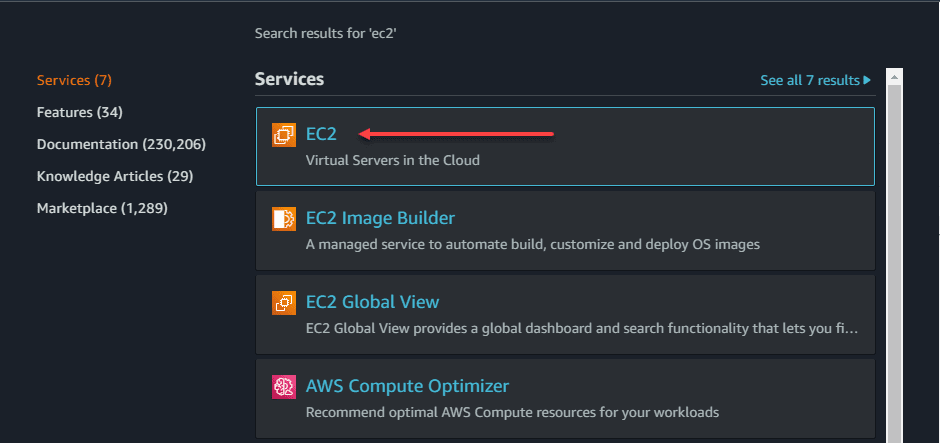Open the EC2 Image Builder link
Viewport: 940px width, 443px height.
coord(380,218)
